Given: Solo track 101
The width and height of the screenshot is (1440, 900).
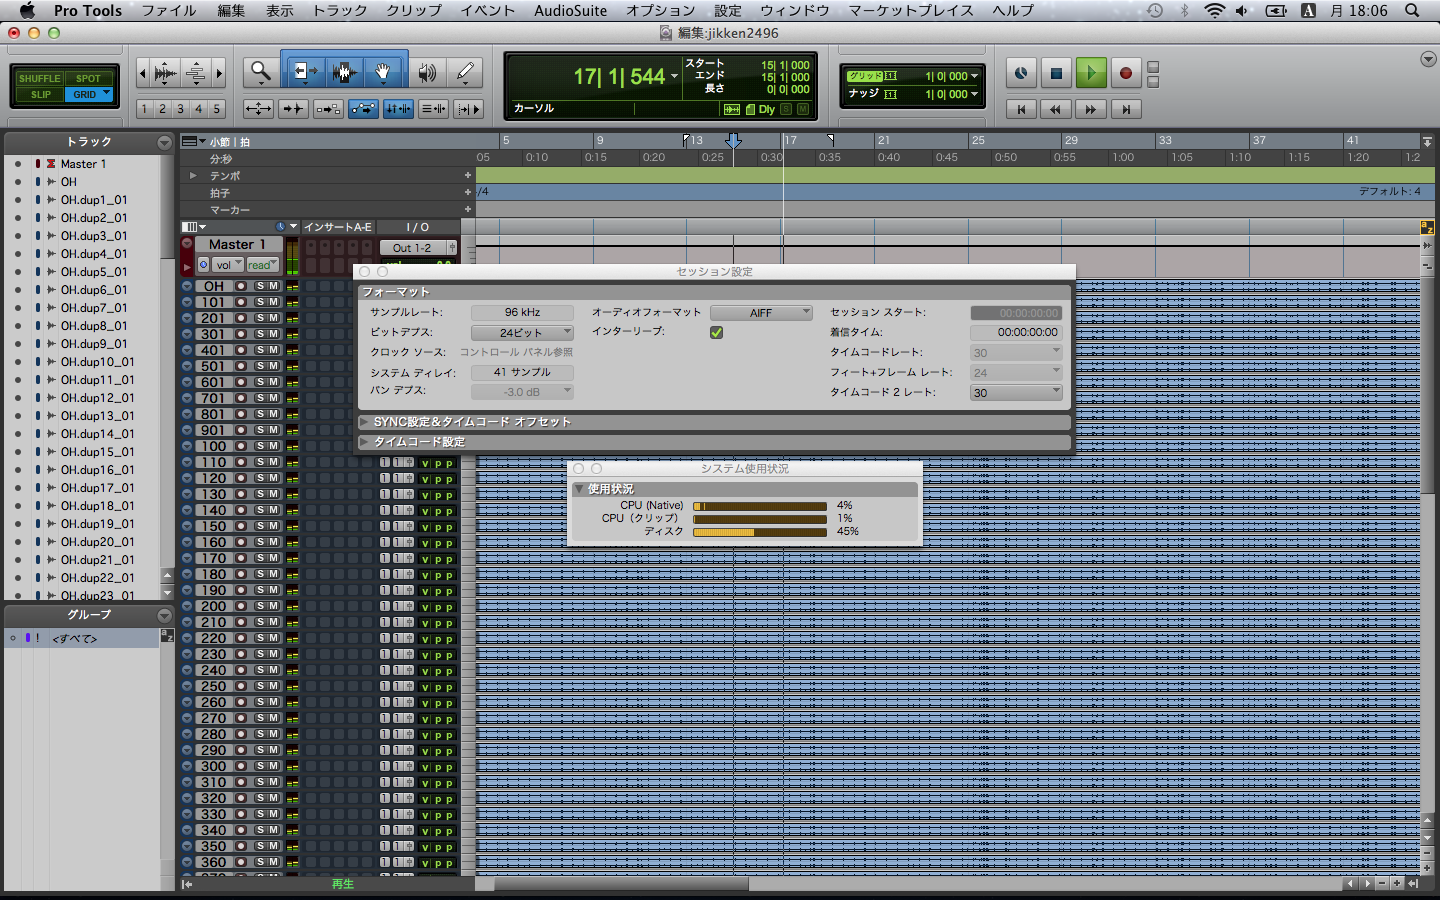Looking at the screenshot, I should 260,302.
